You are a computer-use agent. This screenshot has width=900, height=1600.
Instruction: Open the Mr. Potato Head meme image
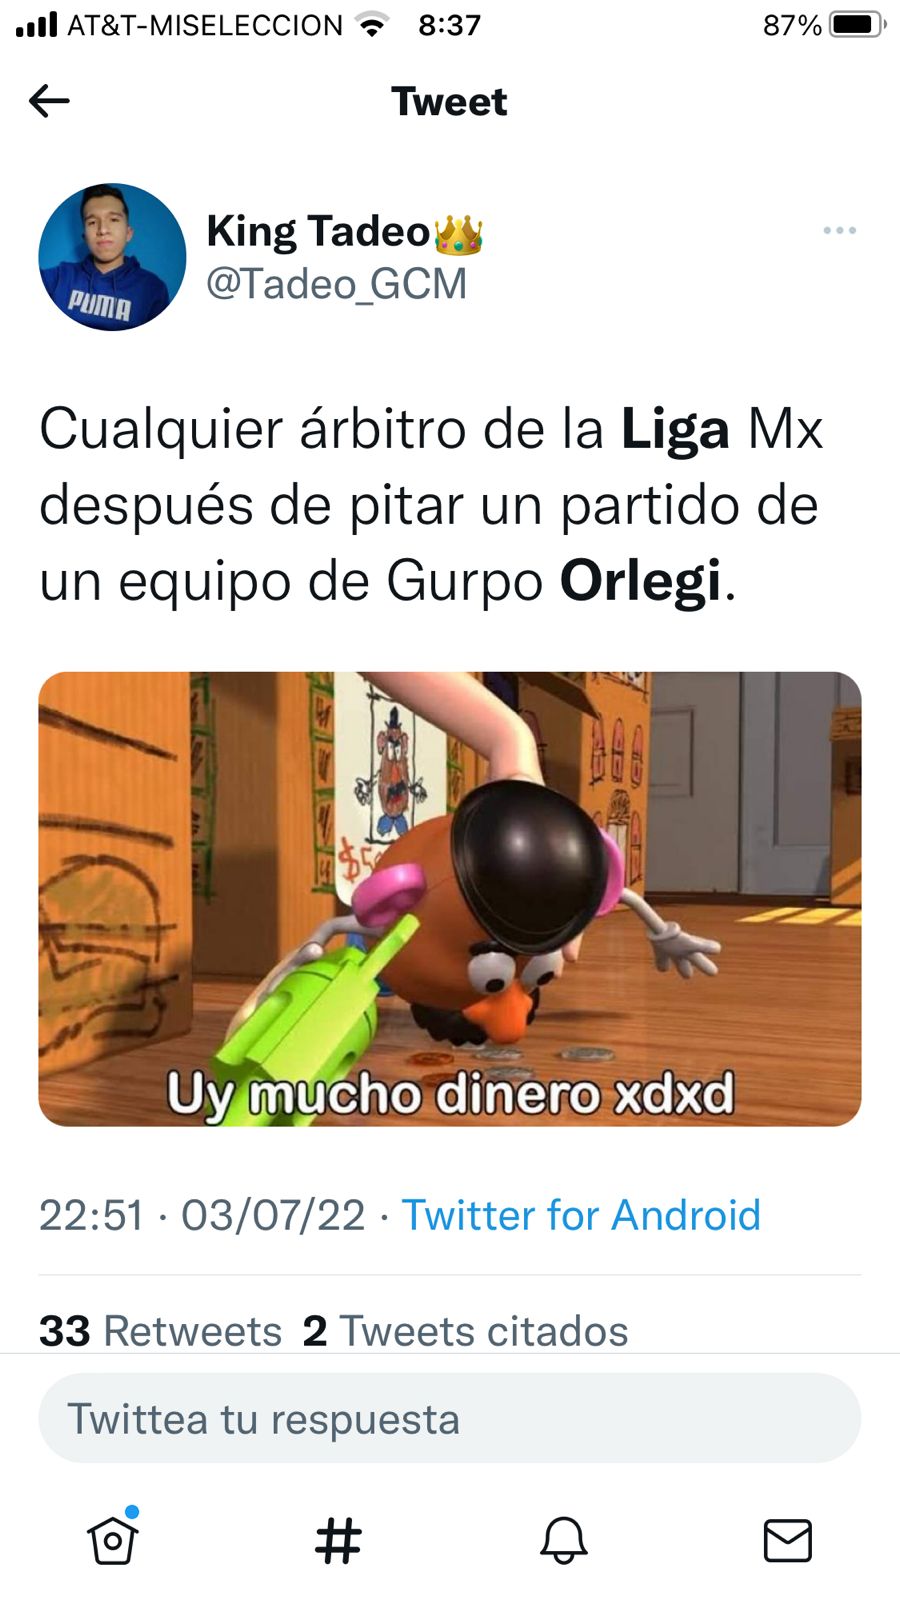(450, 899)
